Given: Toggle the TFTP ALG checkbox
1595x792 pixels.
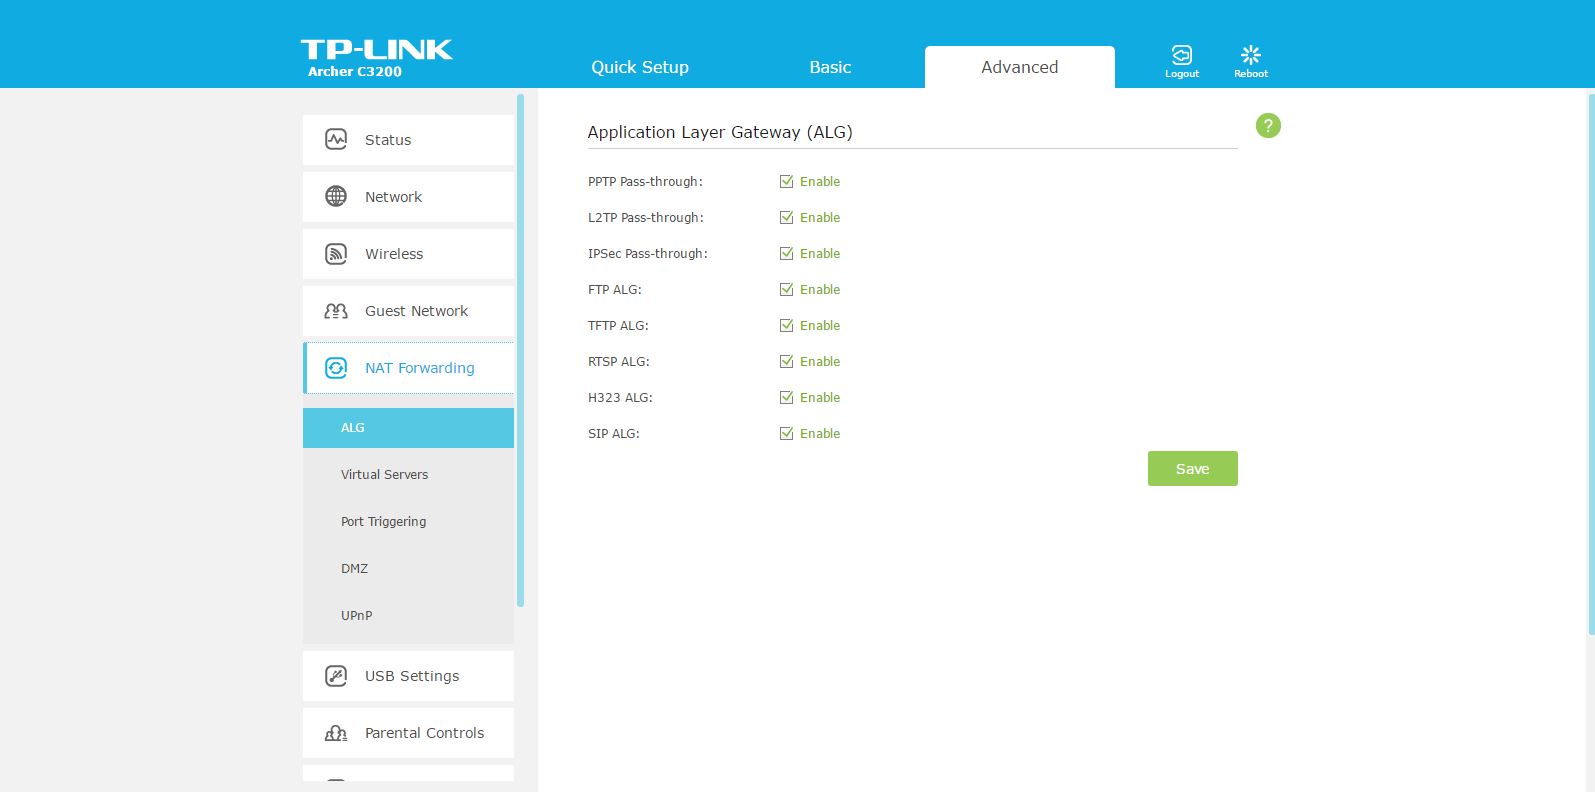Looking at the screenshot, I should point(786,326).
